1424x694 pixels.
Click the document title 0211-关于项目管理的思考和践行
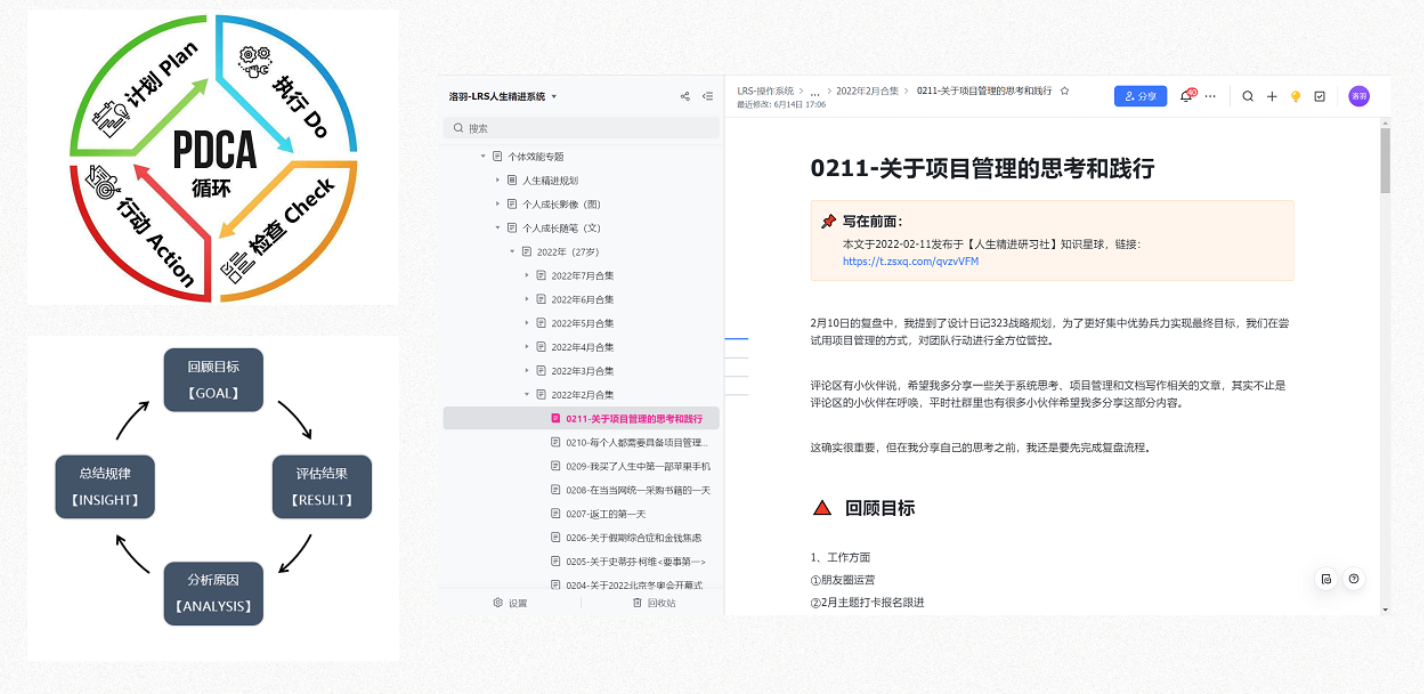[x=982, y=168]
